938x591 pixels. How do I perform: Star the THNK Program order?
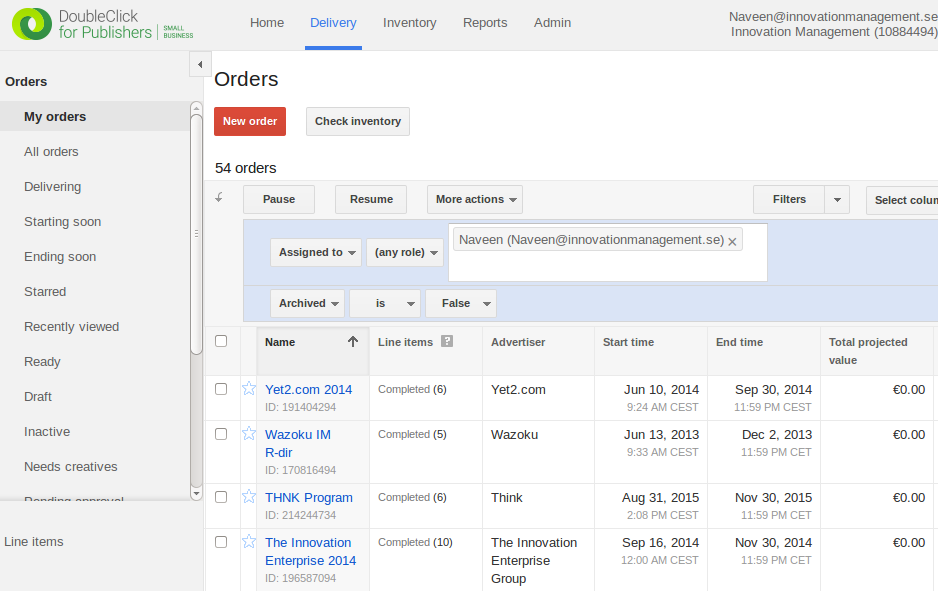pos(249,496)
